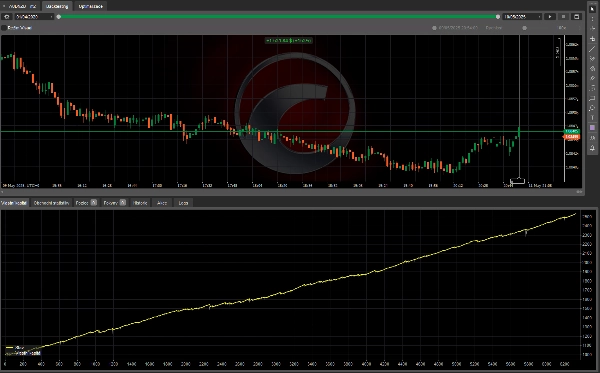The image size is (600, 373).
Task: Click the scroll arrow below chart's right corner
Action: (579, 192)
